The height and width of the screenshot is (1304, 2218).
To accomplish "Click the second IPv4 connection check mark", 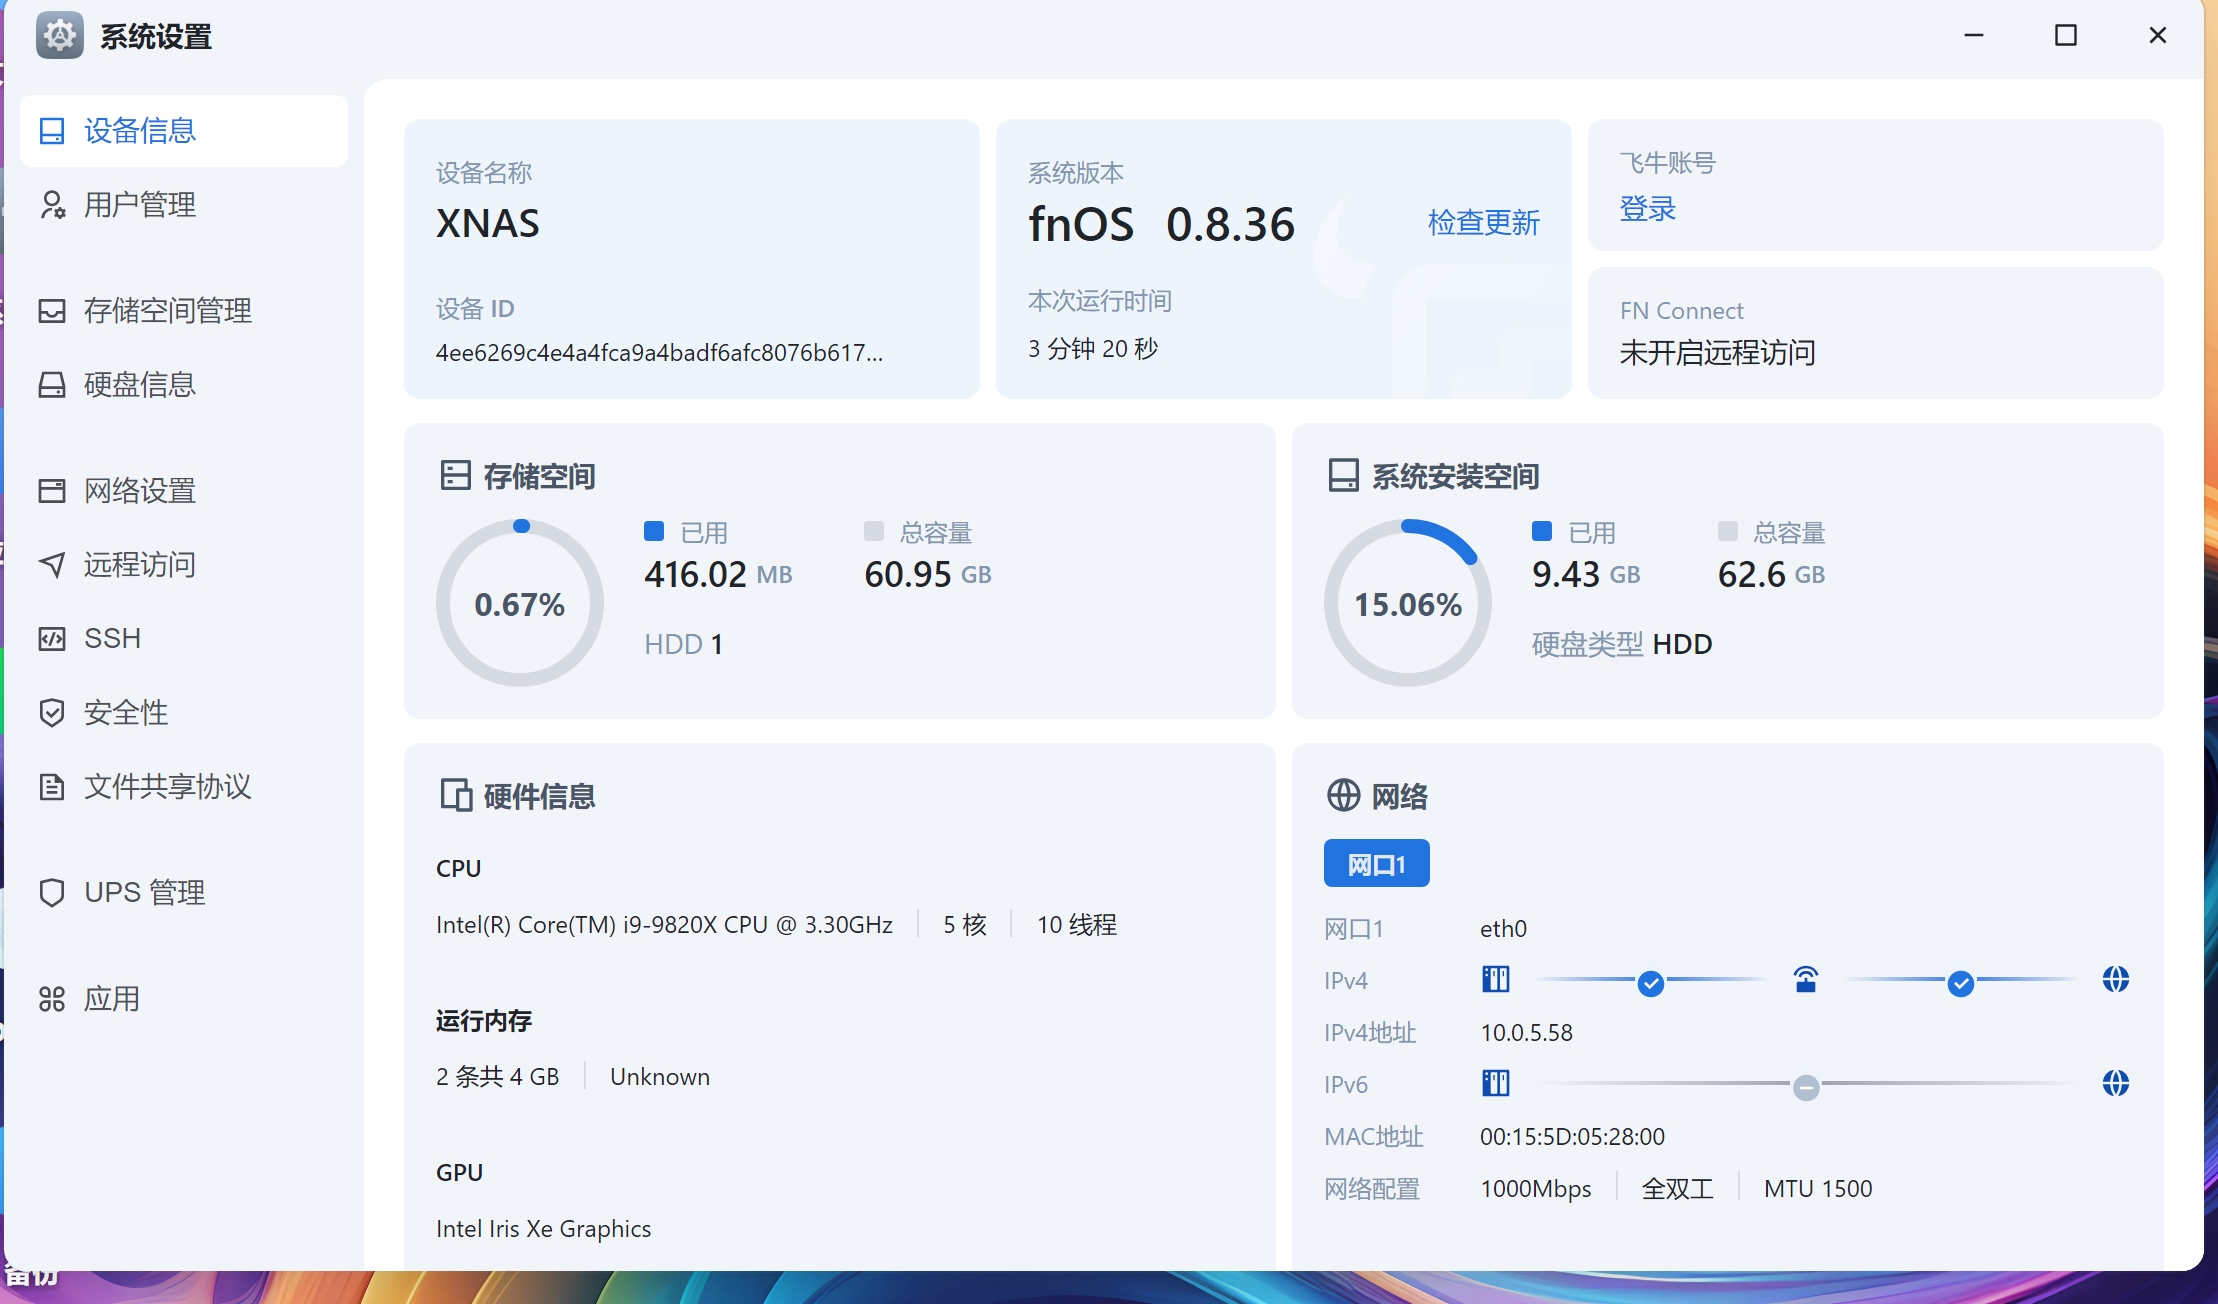I will 1961,984.
